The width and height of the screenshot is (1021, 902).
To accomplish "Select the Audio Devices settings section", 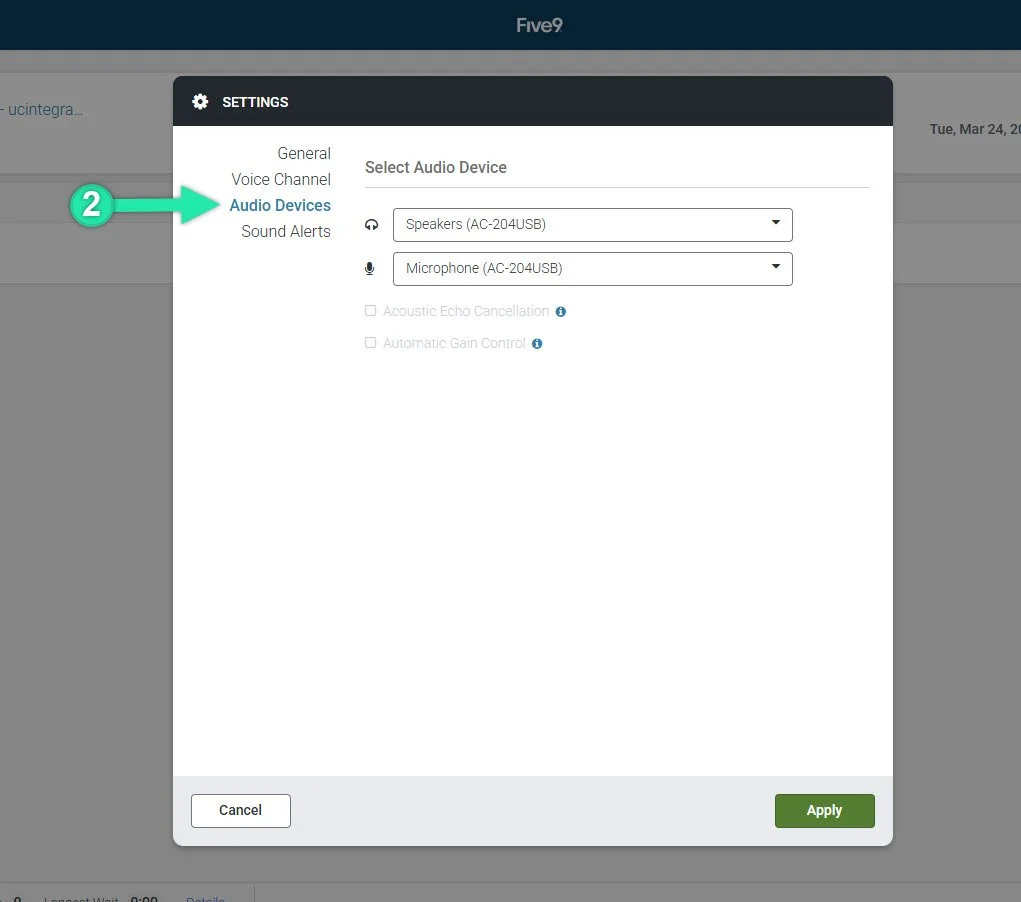I will click(x=281, y=205).
